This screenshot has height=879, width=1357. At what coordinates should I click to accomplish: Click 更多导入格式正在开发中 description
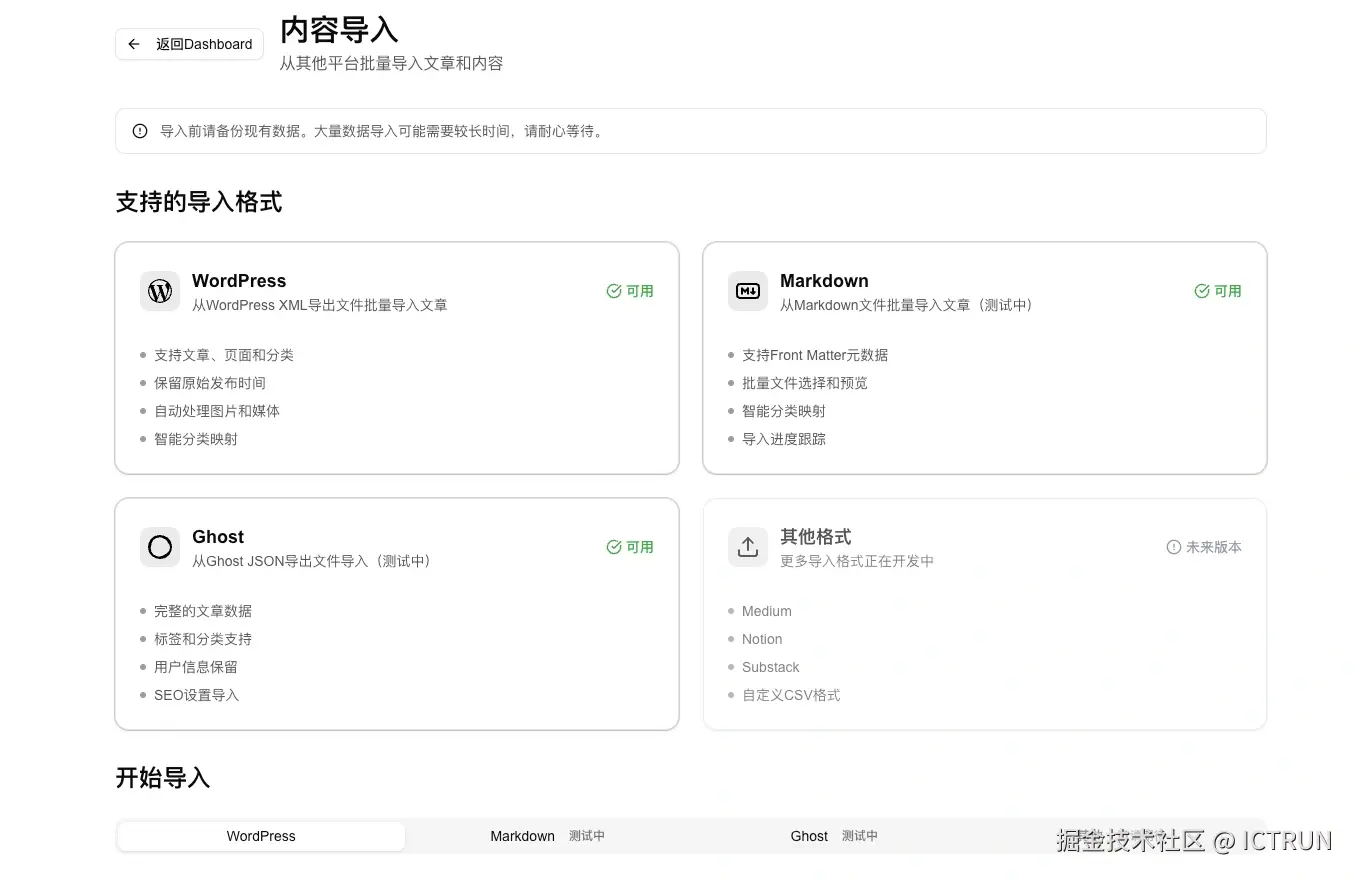coord(857,561)
